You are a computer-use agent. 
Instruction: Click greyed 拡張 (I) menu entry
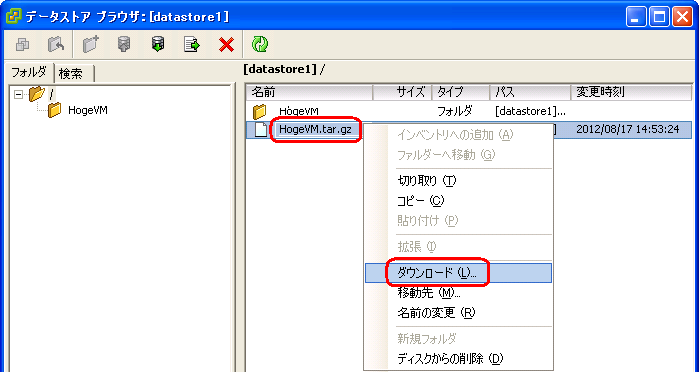click(x=458, y=246)
